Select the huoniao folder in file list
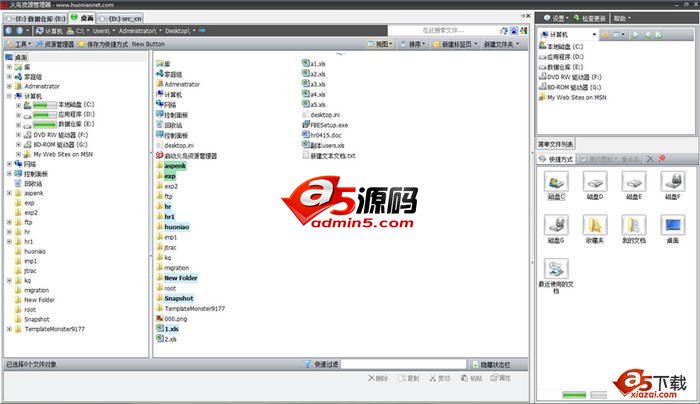This screenshot has width=700, height=404. (173, 227)
